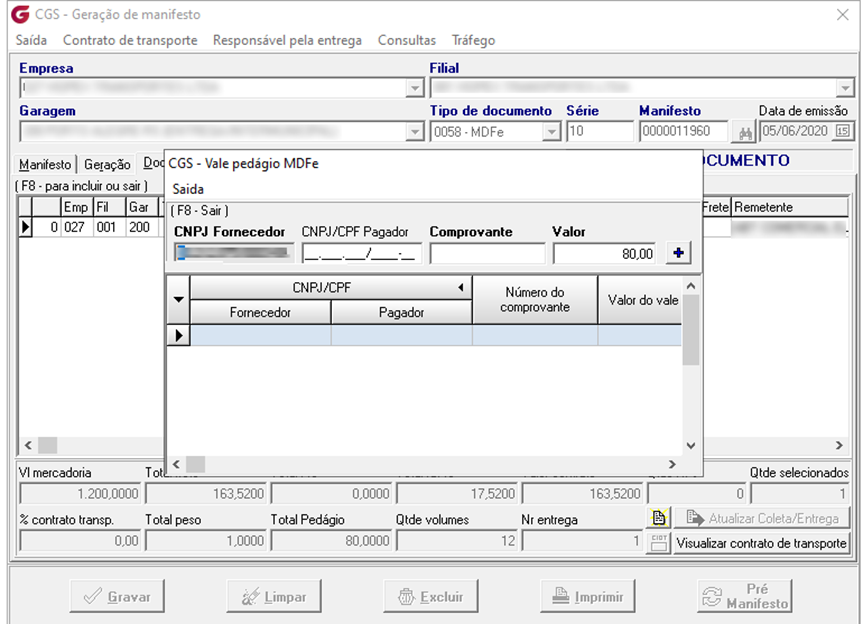Click the Série field

pyautogui.click(x=600, y=132)
